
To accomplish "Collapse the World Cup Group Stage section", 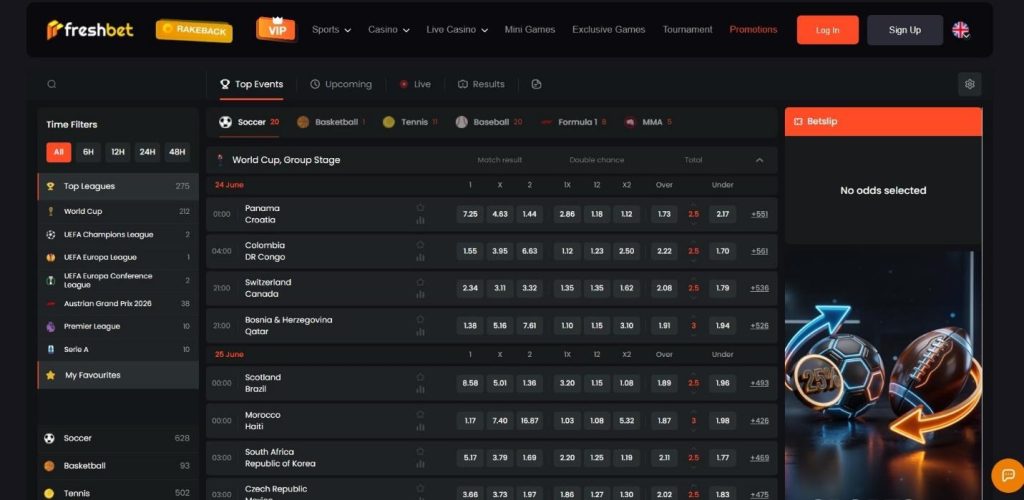I will click(759, 160).
